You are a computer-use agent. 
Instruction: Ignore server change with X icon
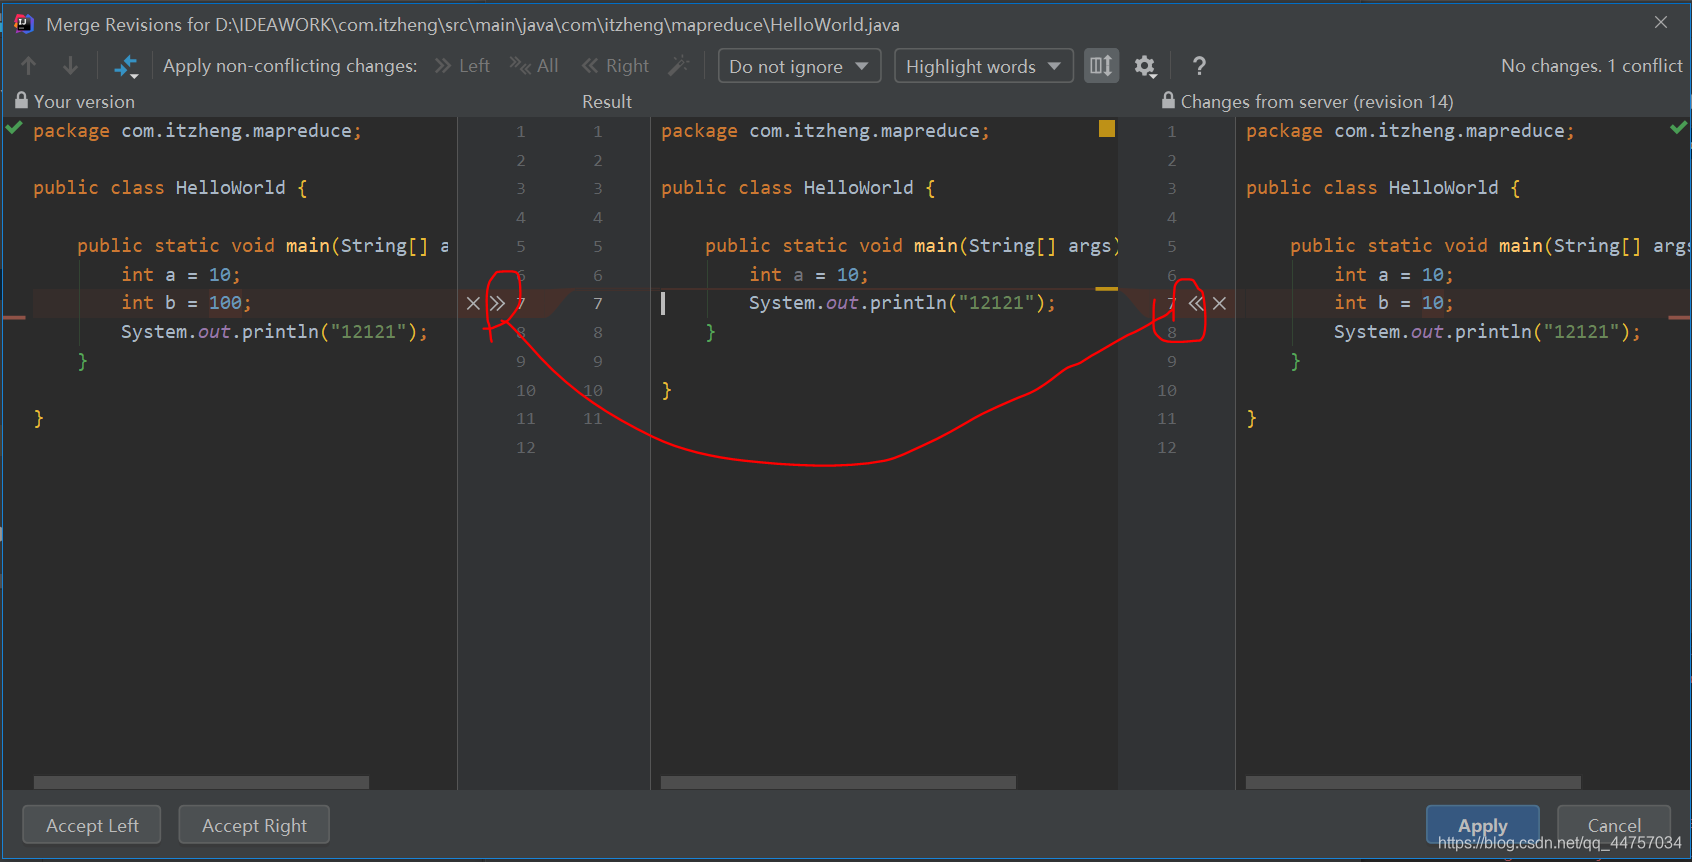[x=1220, y=303]
